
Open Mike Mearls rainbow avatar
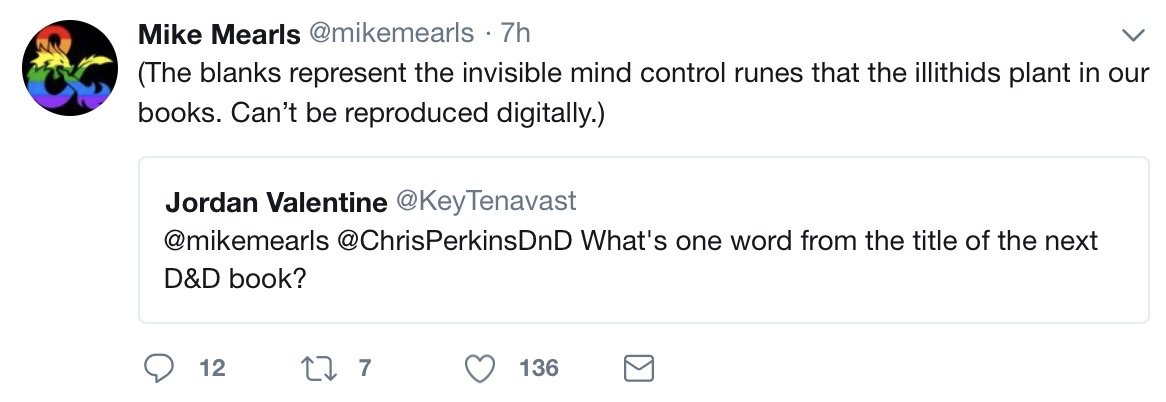click(70, 68)
